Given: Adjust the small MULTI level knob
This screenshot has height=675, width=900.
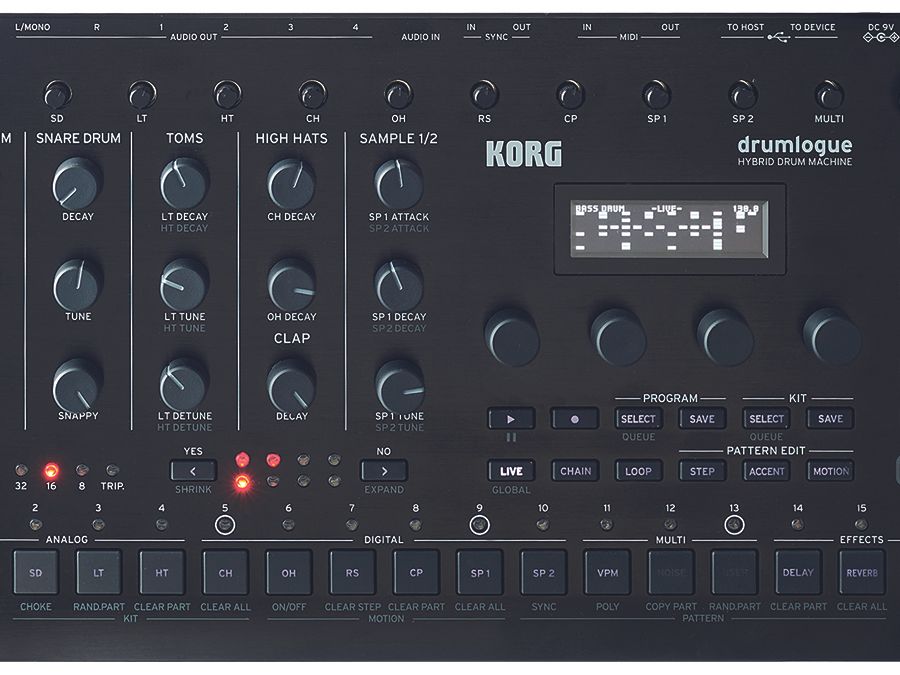Looking at the screenshot, I should 829,94.
